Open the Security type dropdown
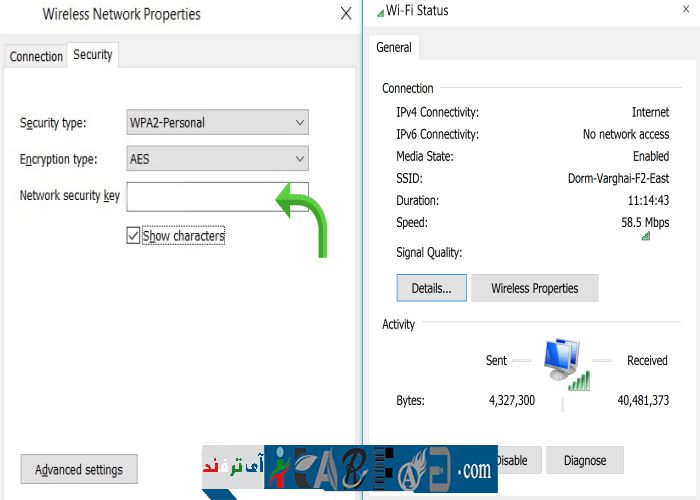 coord(217,123)
